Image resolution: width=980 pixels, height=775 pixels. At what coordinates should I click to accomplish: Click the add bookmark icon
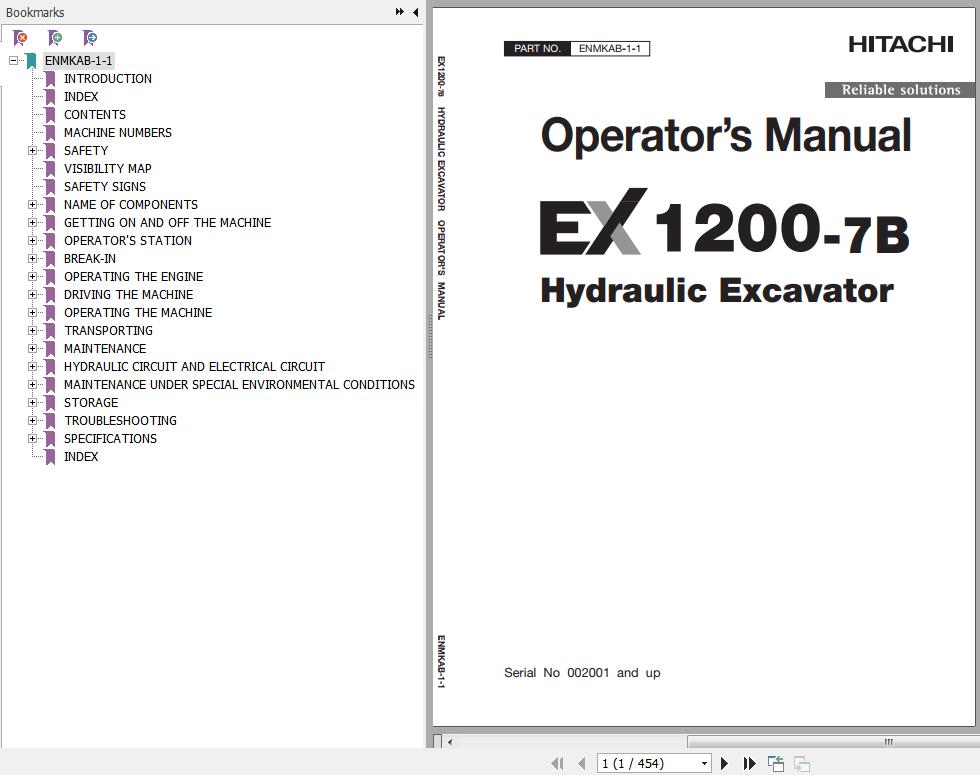[x=55, y=38]
